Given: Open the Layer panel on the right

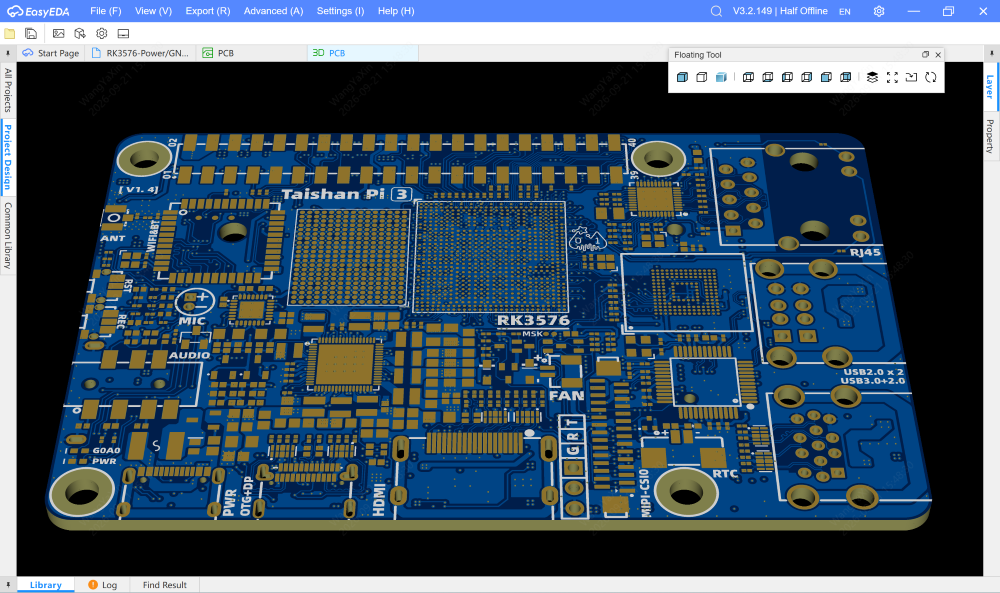Looking at the screenshot, I should click(990, 87).
